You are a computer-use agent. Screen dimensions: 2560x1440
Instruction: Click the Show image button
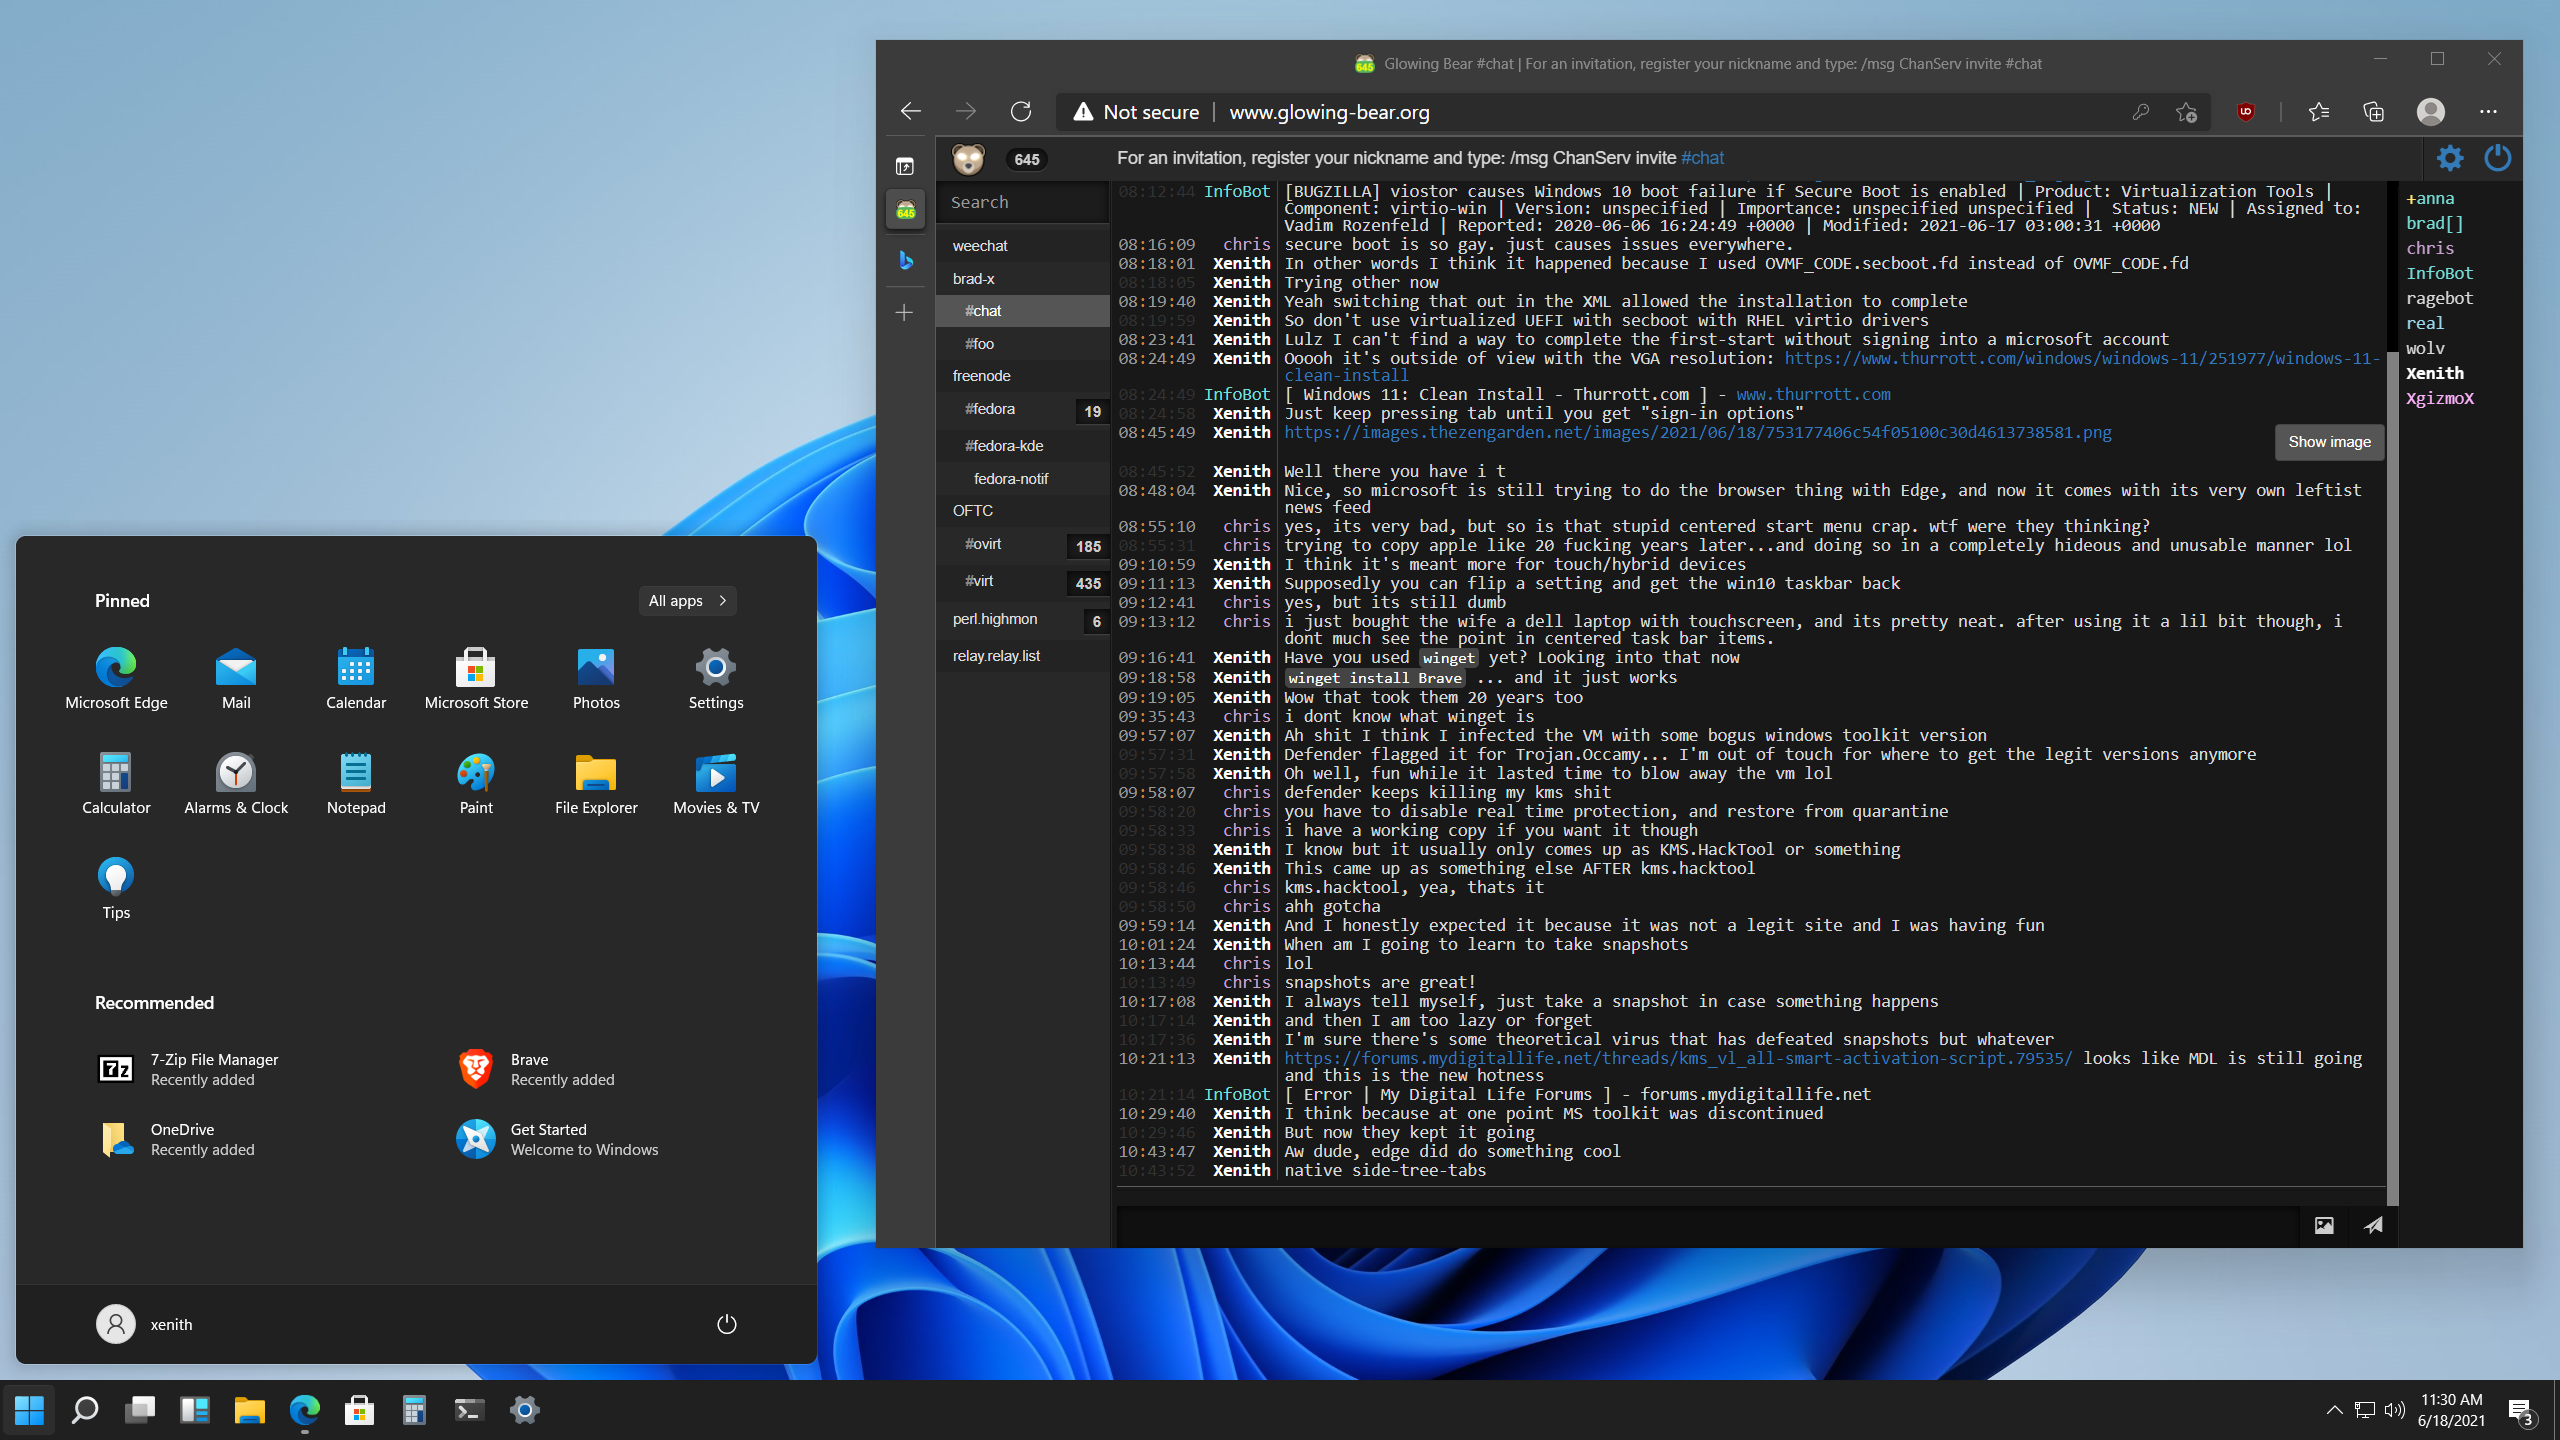2329,442
